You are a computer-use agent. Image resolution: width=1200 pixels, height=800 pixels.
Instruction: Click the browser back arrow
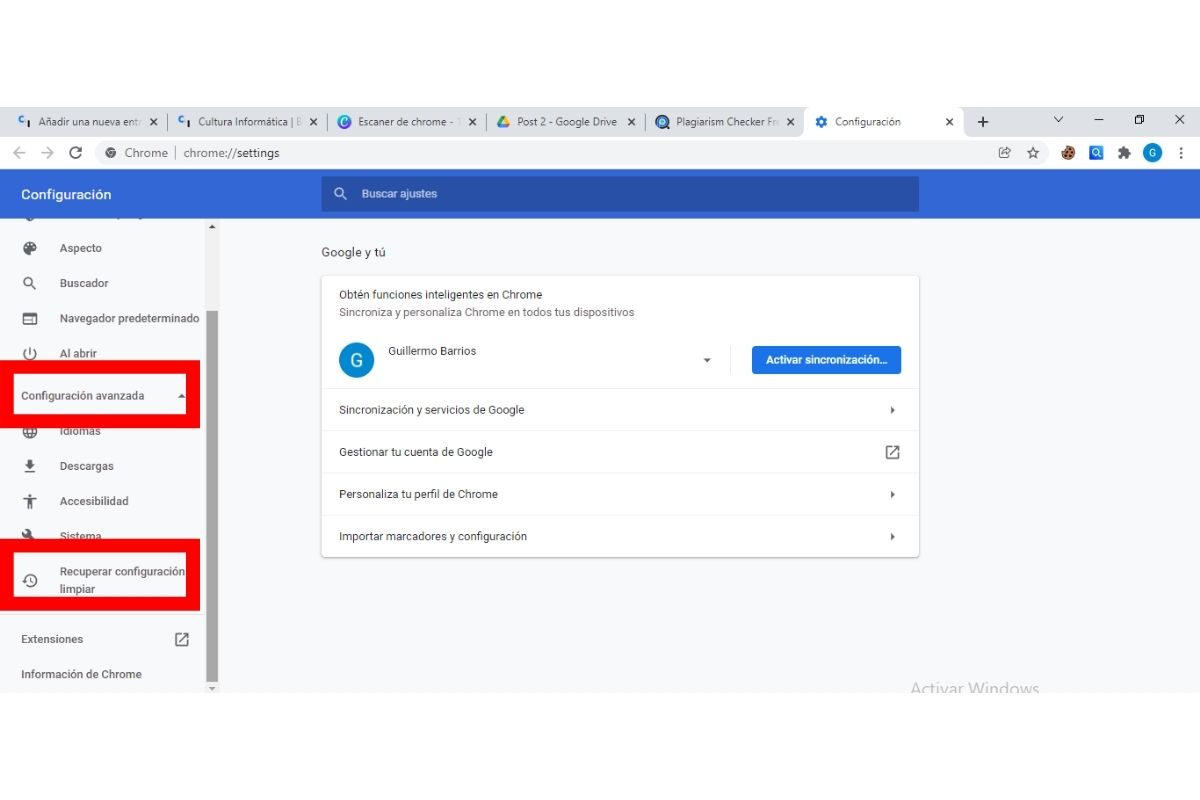tap(19, 153)
